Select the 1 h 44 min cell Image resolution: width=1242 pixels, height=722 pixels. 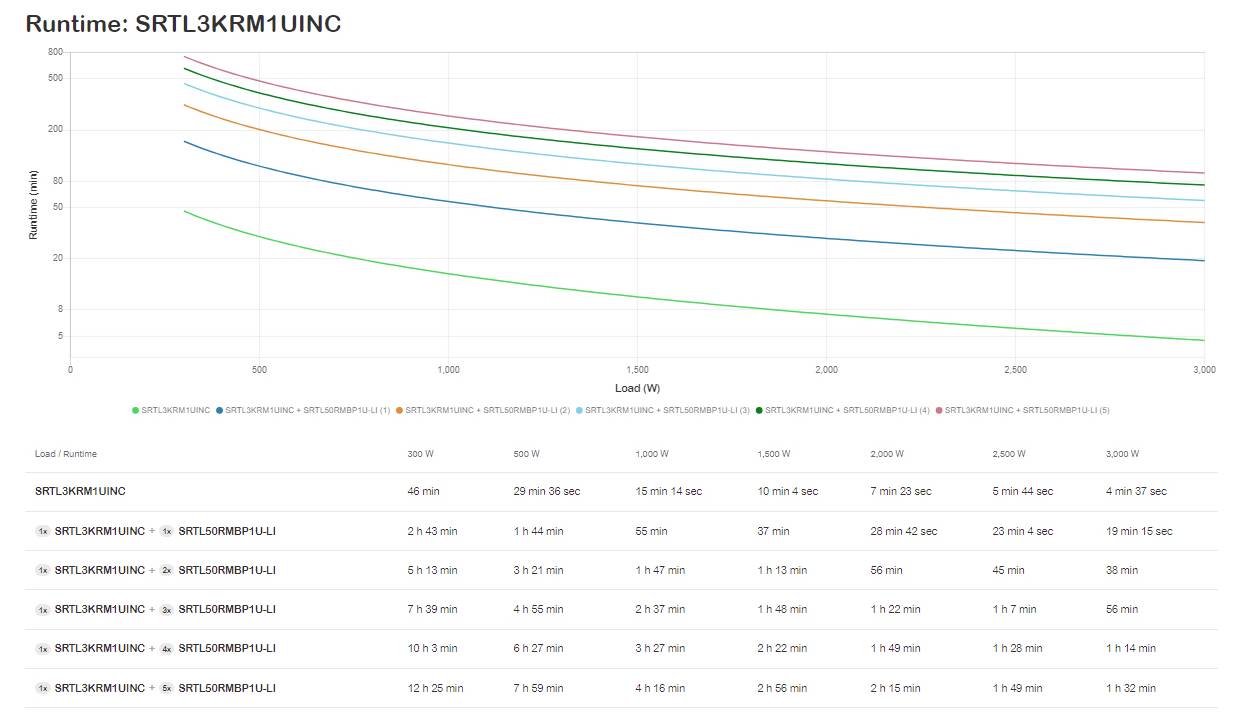coord(538,531)
